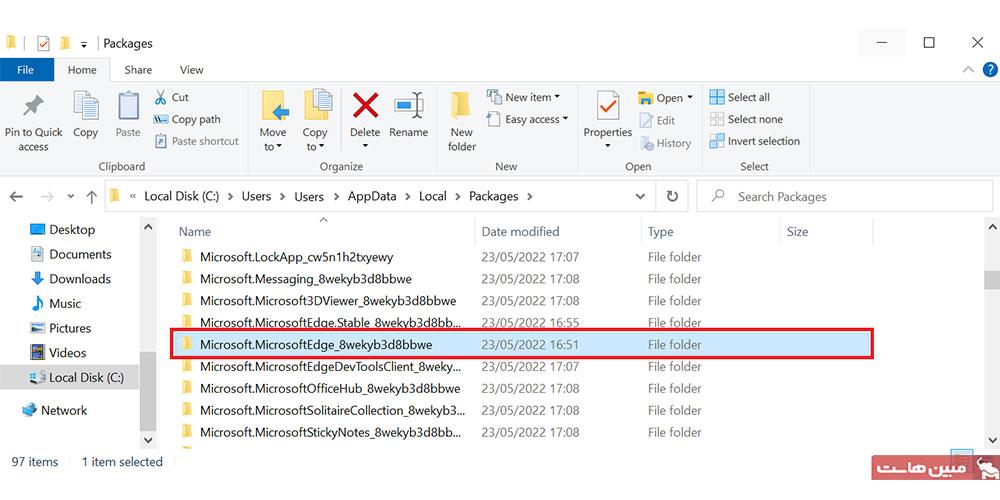Click the Properties checkmark icon
This screenshot has width=1000, height=500.
[x=608, y=105]
